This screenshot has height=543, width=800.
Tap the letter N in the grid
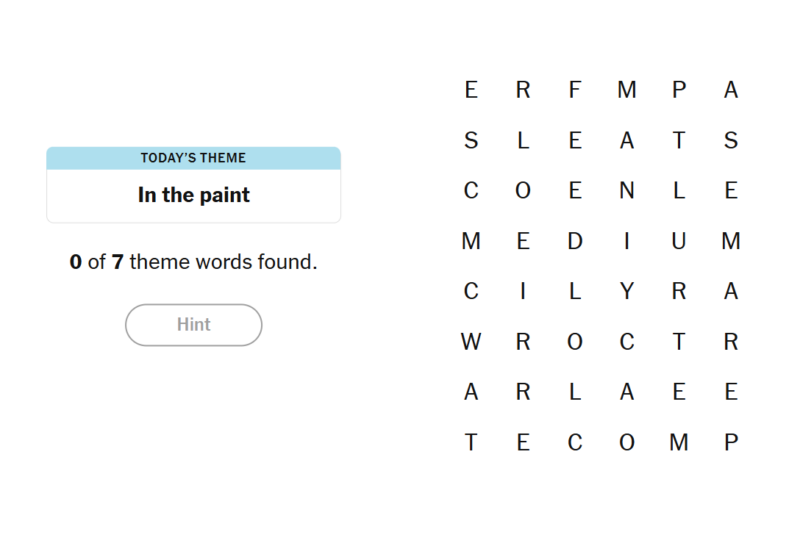[x=627, y=190]
